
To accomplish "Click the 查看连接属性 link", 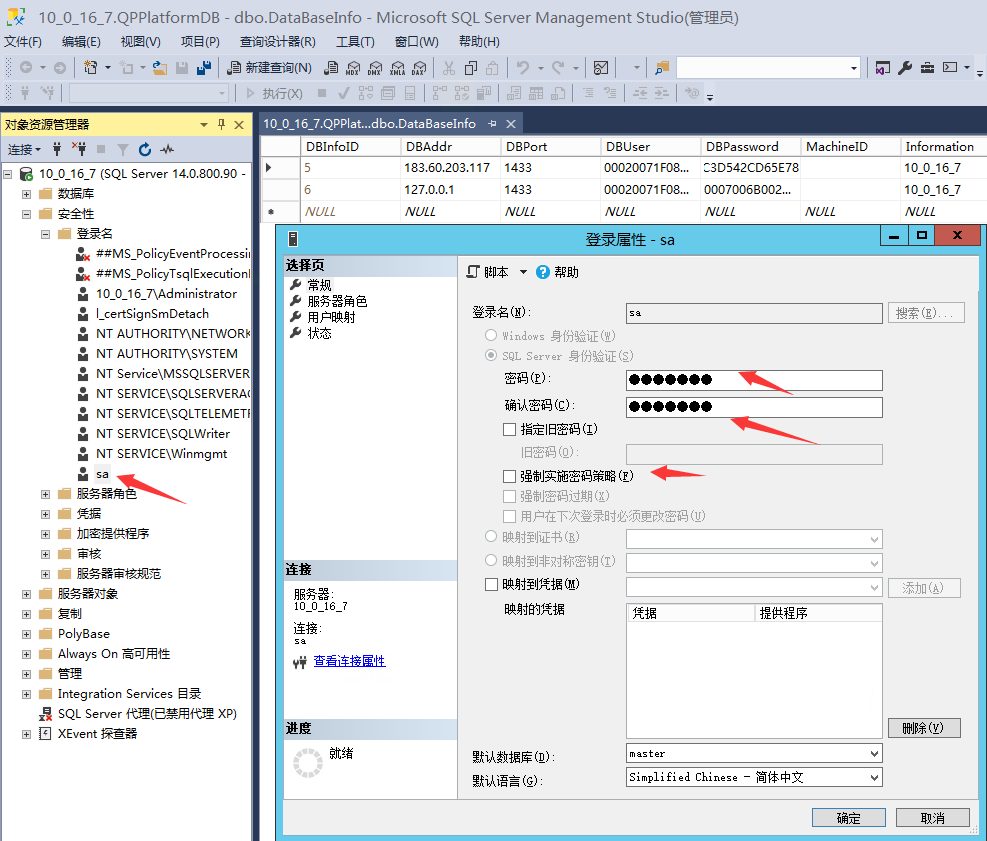I will coord(349,661).
